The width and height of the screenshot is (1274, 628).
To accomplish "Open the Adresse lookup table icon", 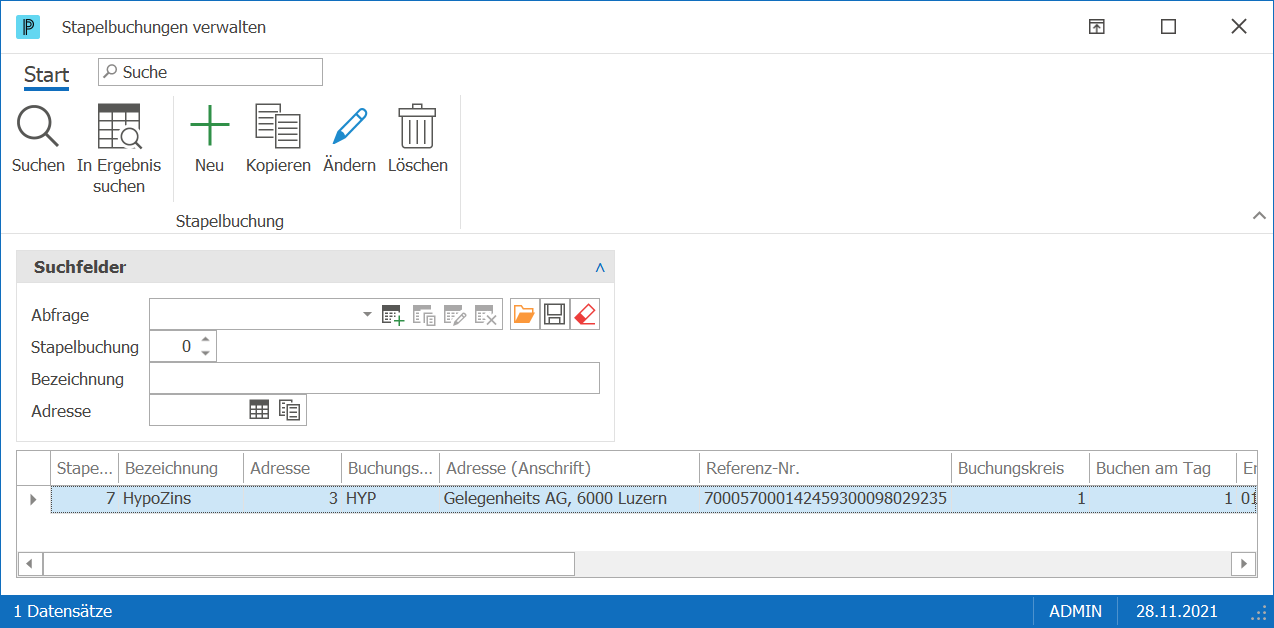I will point(259,410).
